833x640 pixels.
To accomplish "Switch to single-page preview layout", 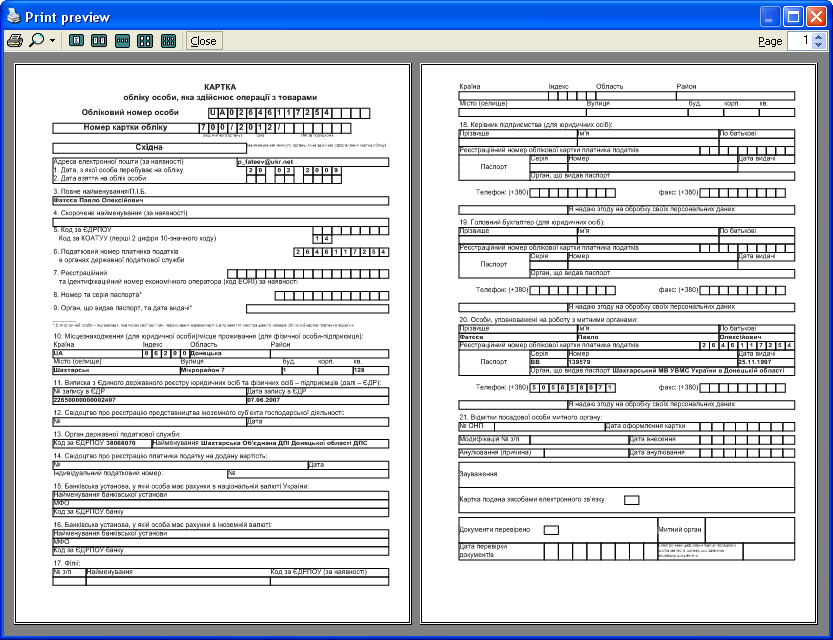I will [x=75, y=41].
